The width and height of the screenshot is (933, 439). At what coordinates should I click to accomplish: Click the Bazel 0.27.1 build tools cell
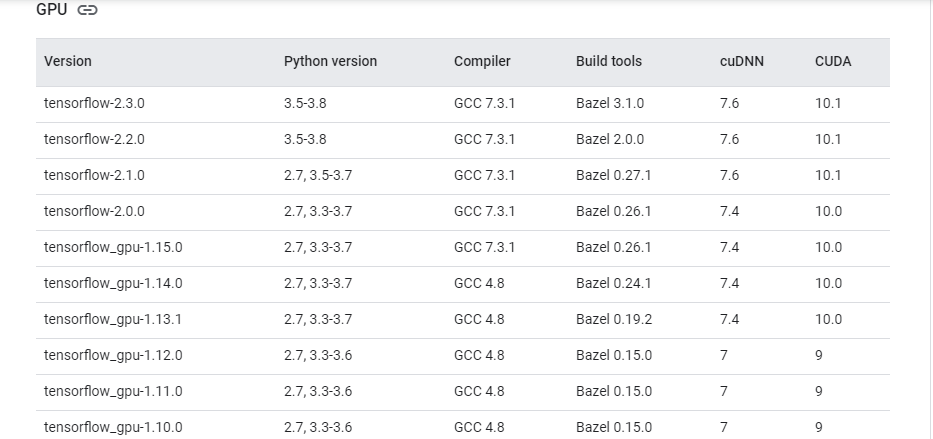coord(613,175)
